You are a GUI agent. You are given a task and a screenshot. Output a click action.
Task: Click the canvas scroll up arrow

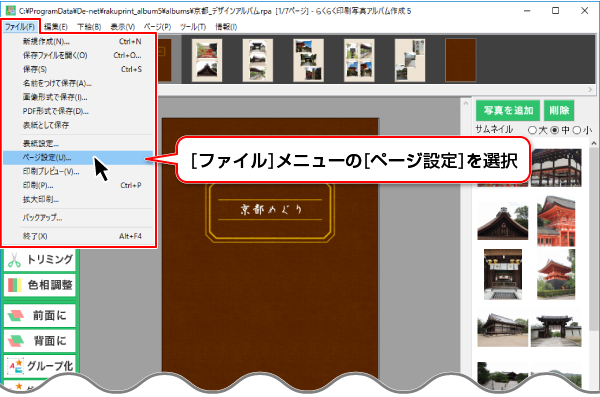(466, 103)
